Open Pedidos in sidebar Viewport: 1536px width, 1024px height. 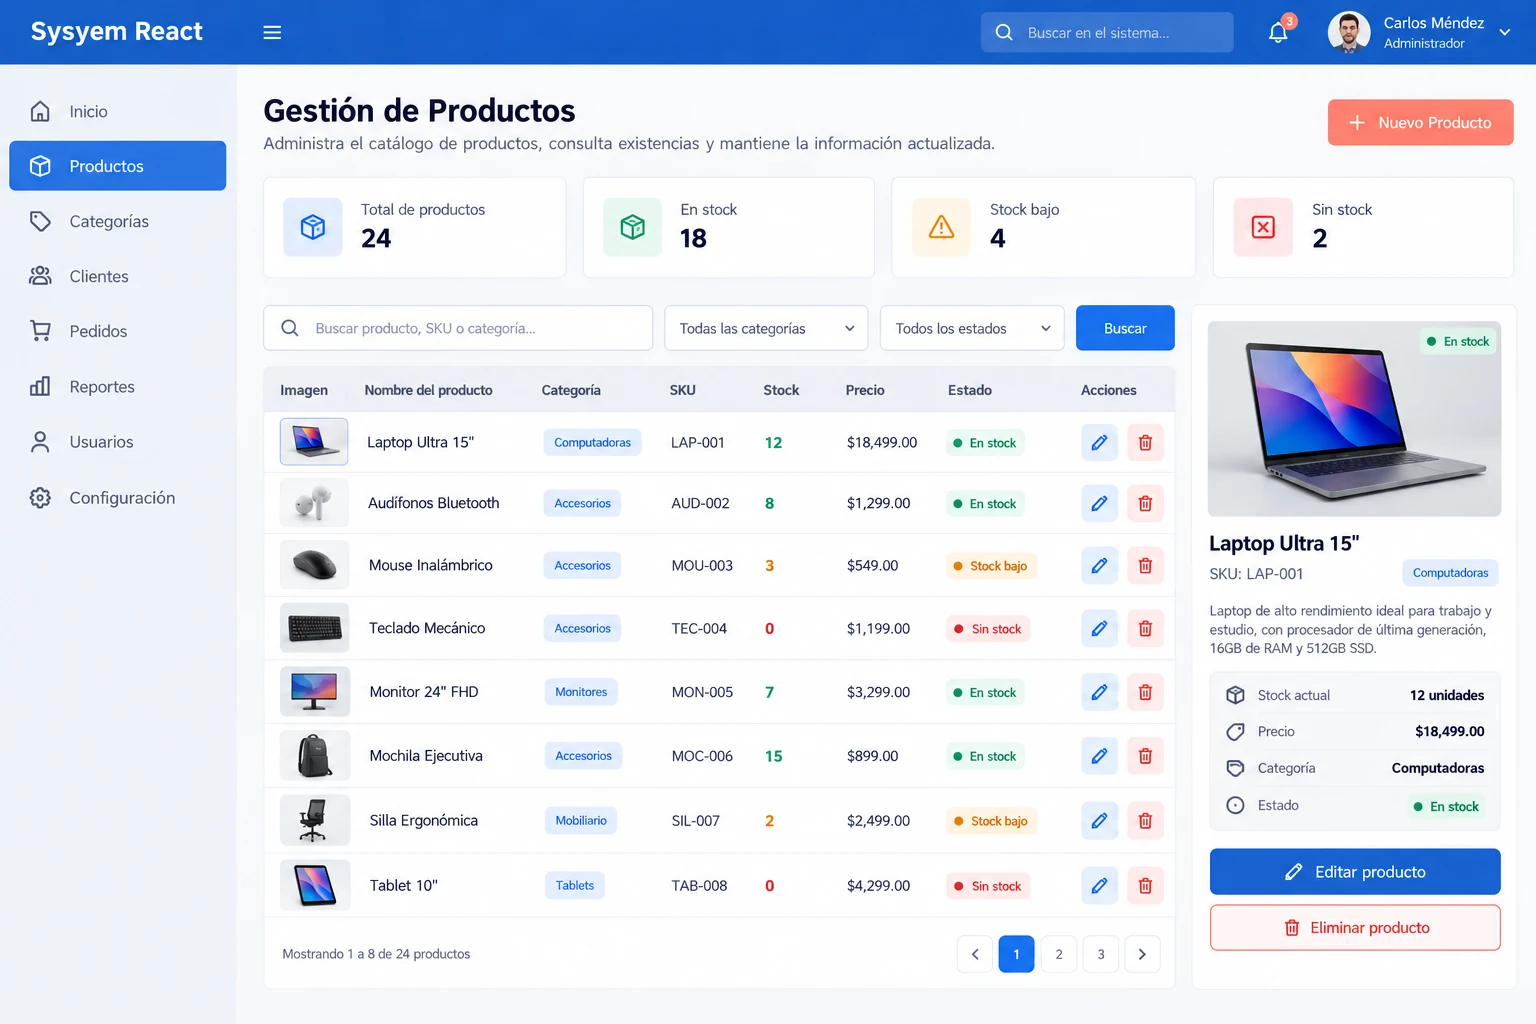tap(118, 331)
